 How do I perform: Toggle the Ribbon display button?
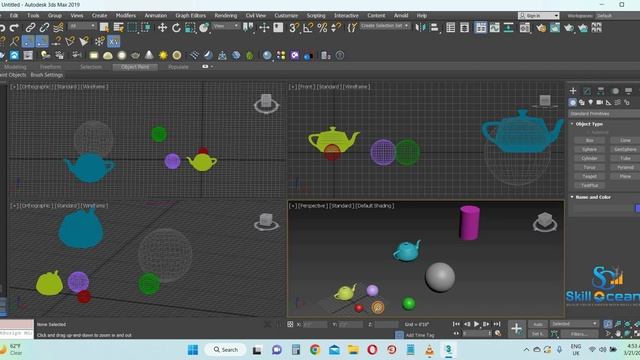point(480,28)
